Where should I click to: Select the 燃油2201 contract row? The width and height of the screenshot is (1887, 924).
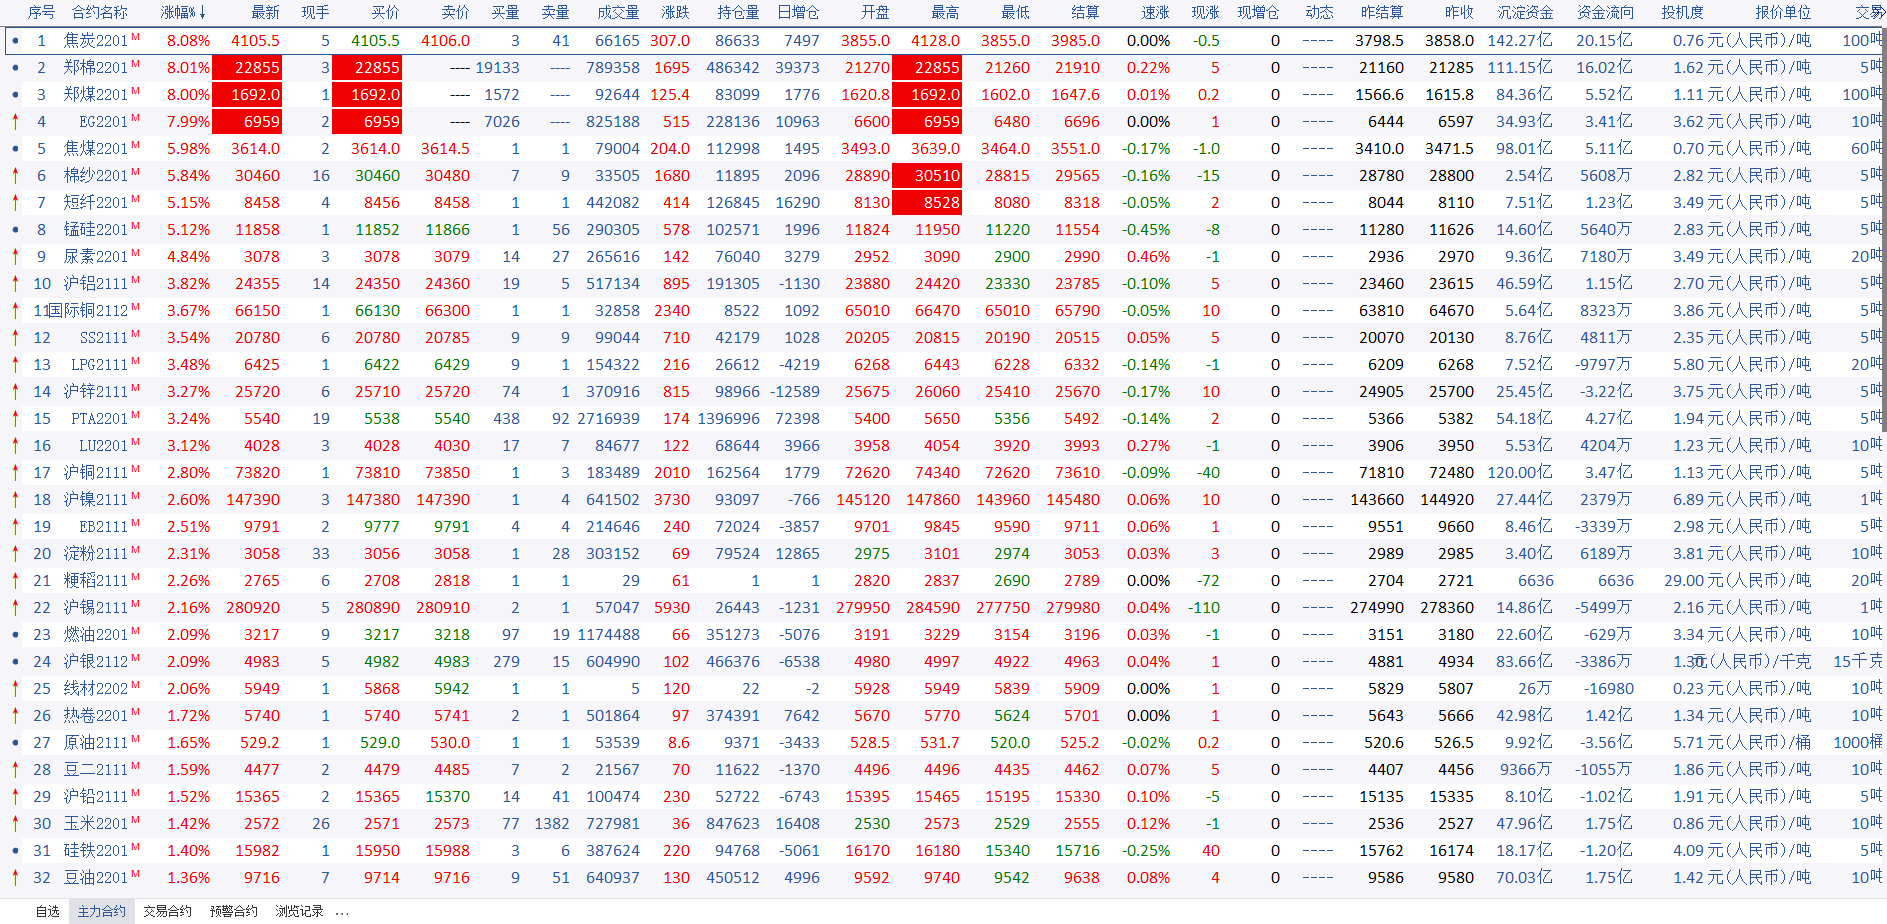coord(944,634)
